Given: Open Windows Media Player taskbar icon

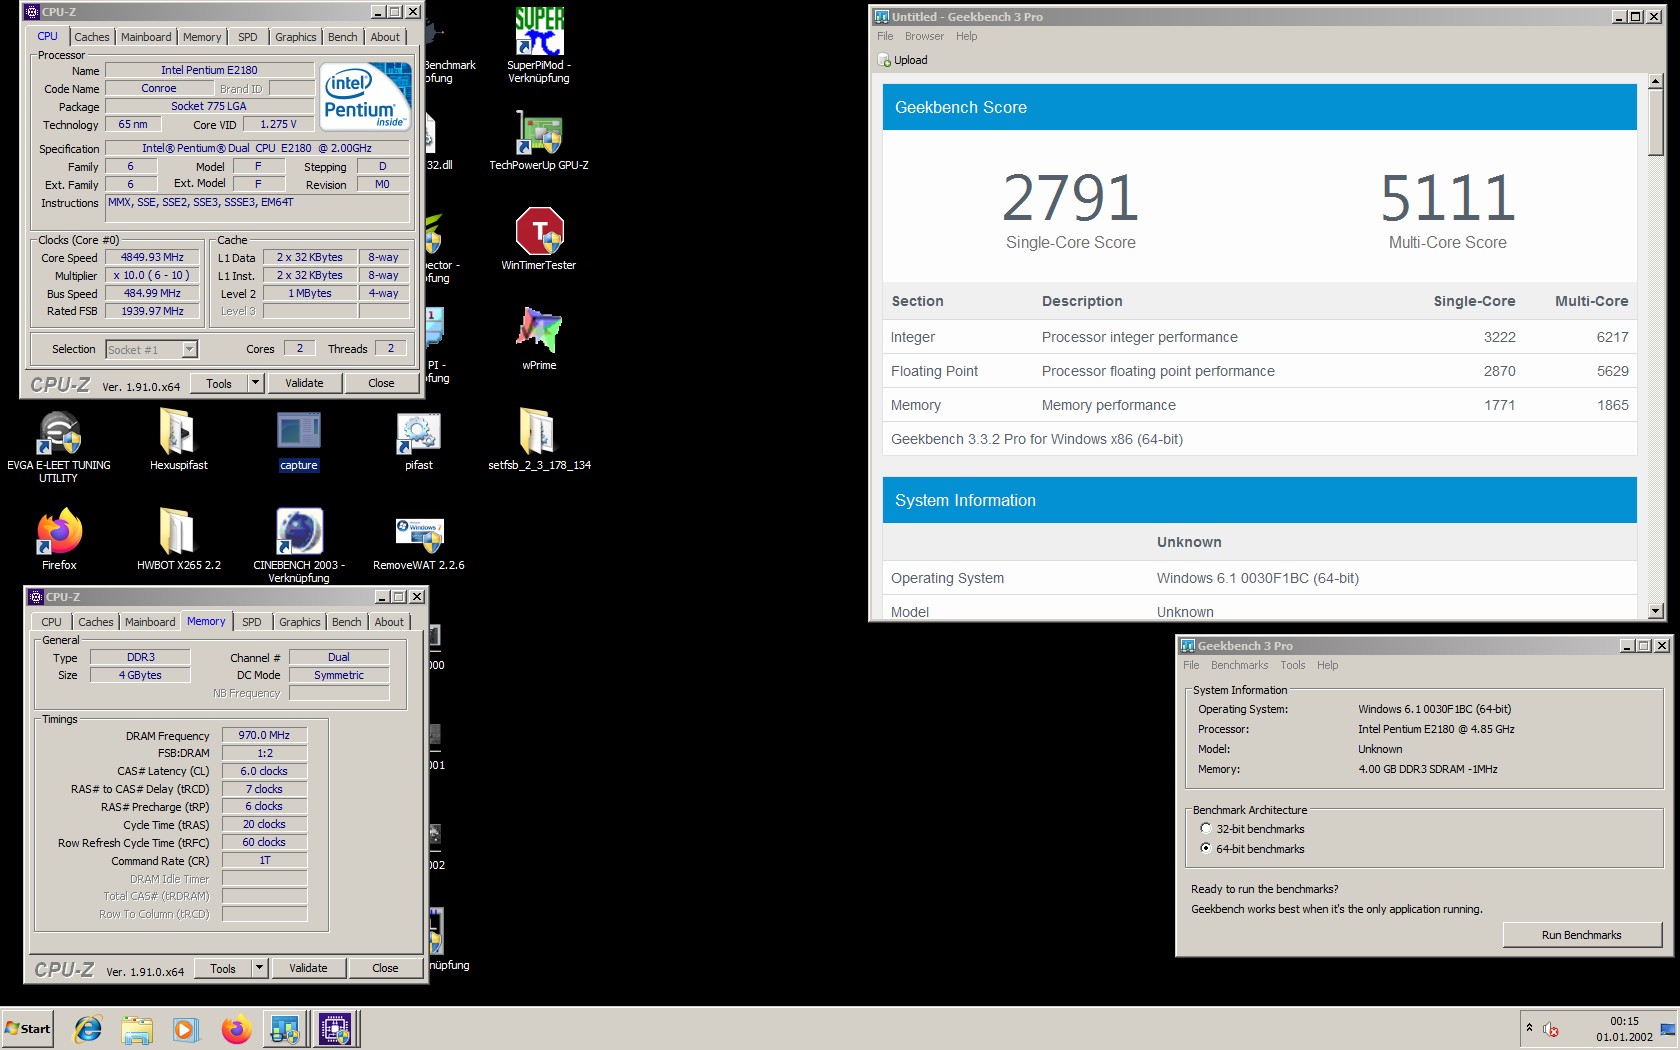Looking at the screenshot, I should click(x=185, y=1029).
